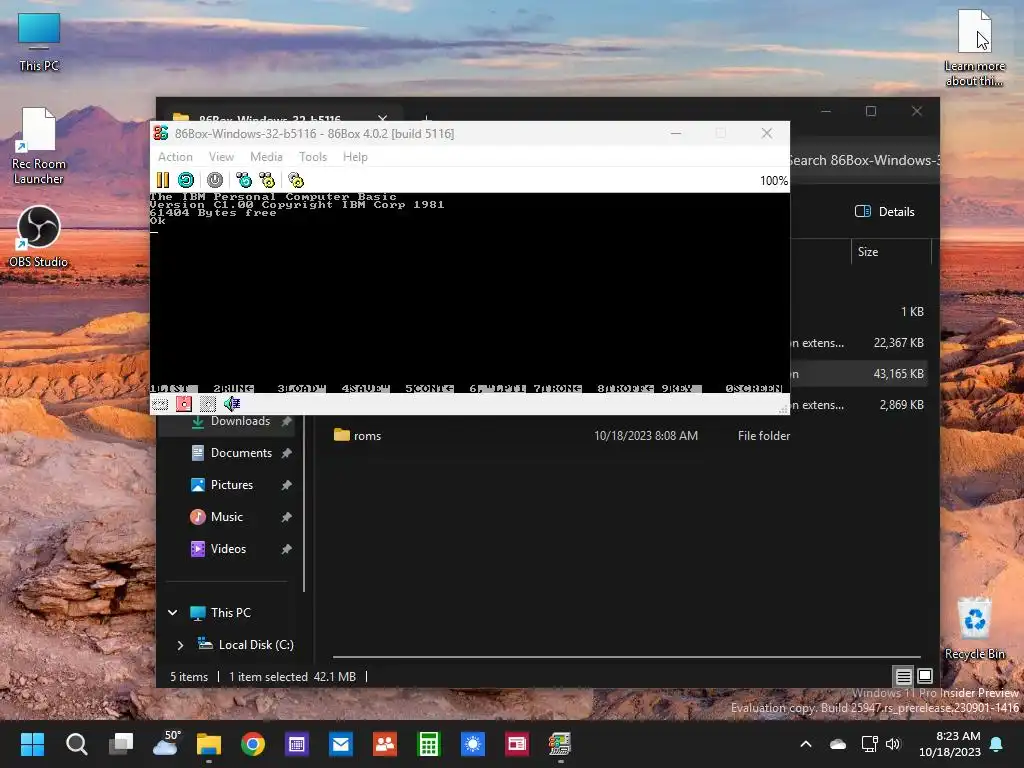Expand the Local Disk (C:) node
Viewport: 1024px width, 768px height.
pos(180,645)
